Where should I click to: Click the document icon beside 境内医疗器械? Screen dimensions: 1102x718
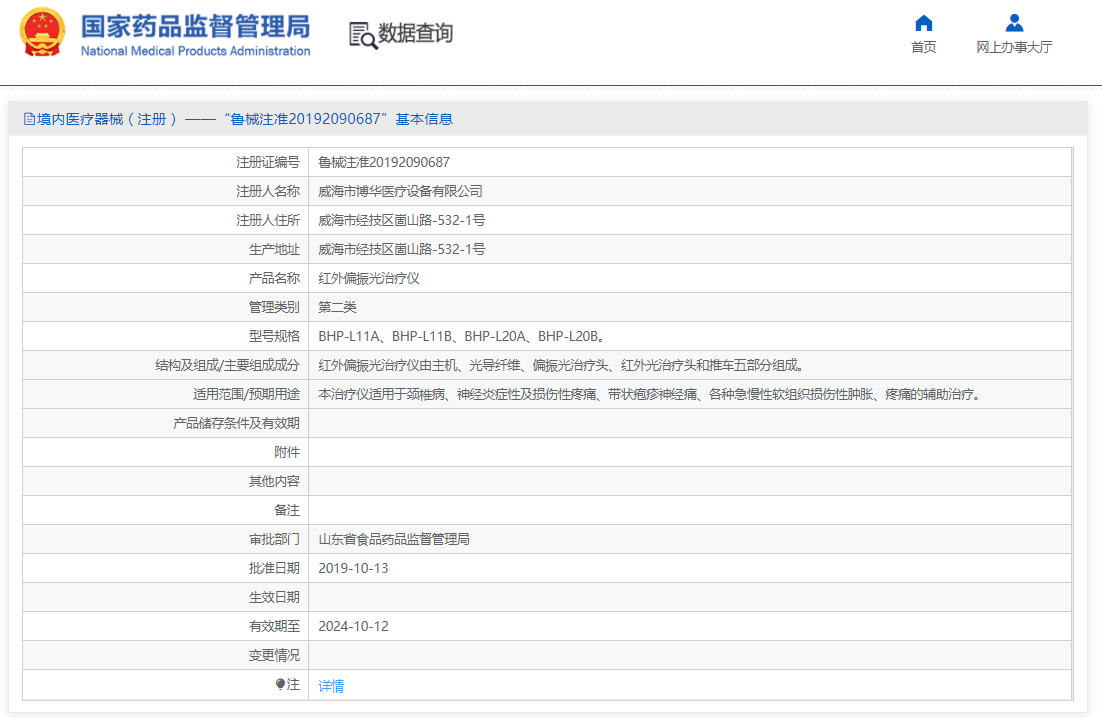point(29,119)
